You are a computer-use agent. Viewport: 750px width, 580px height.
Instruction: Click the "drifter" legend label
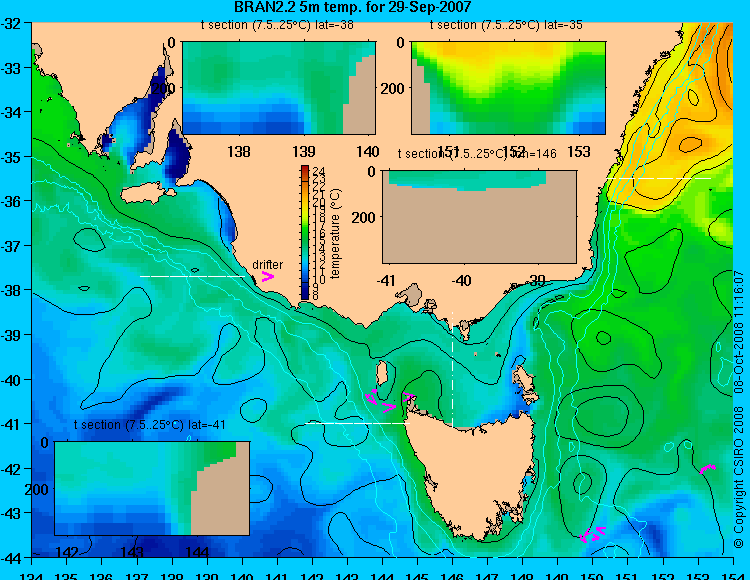coord(267,264)
